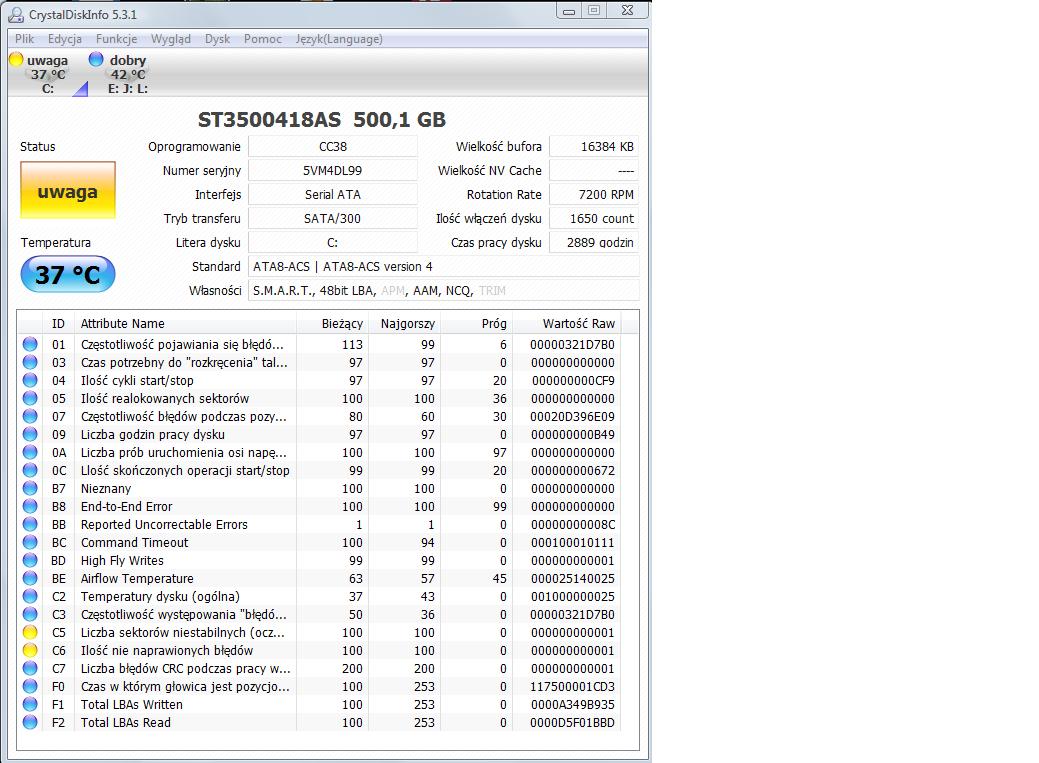Click the firmware field showing CC38

coord(333,147)
